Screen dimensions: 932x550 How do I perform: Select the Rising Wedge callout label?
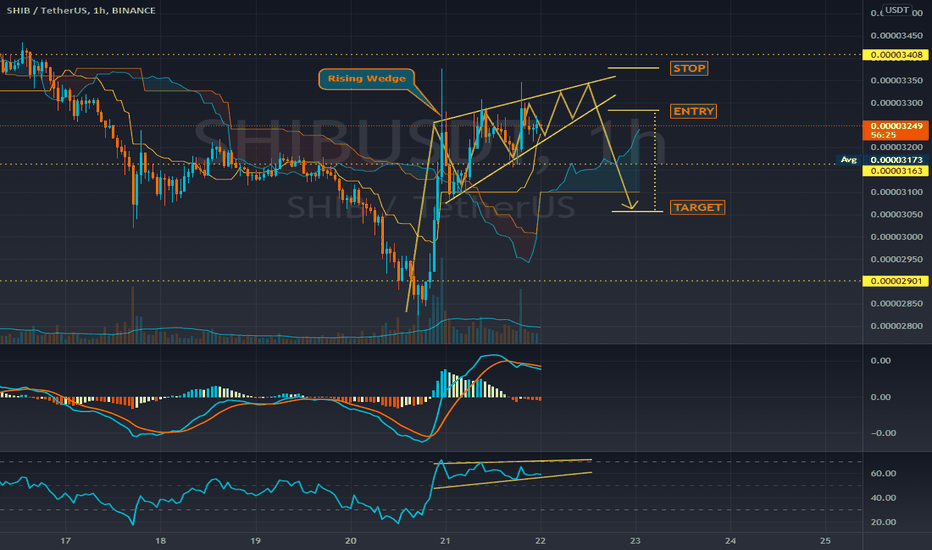[367, 78]
